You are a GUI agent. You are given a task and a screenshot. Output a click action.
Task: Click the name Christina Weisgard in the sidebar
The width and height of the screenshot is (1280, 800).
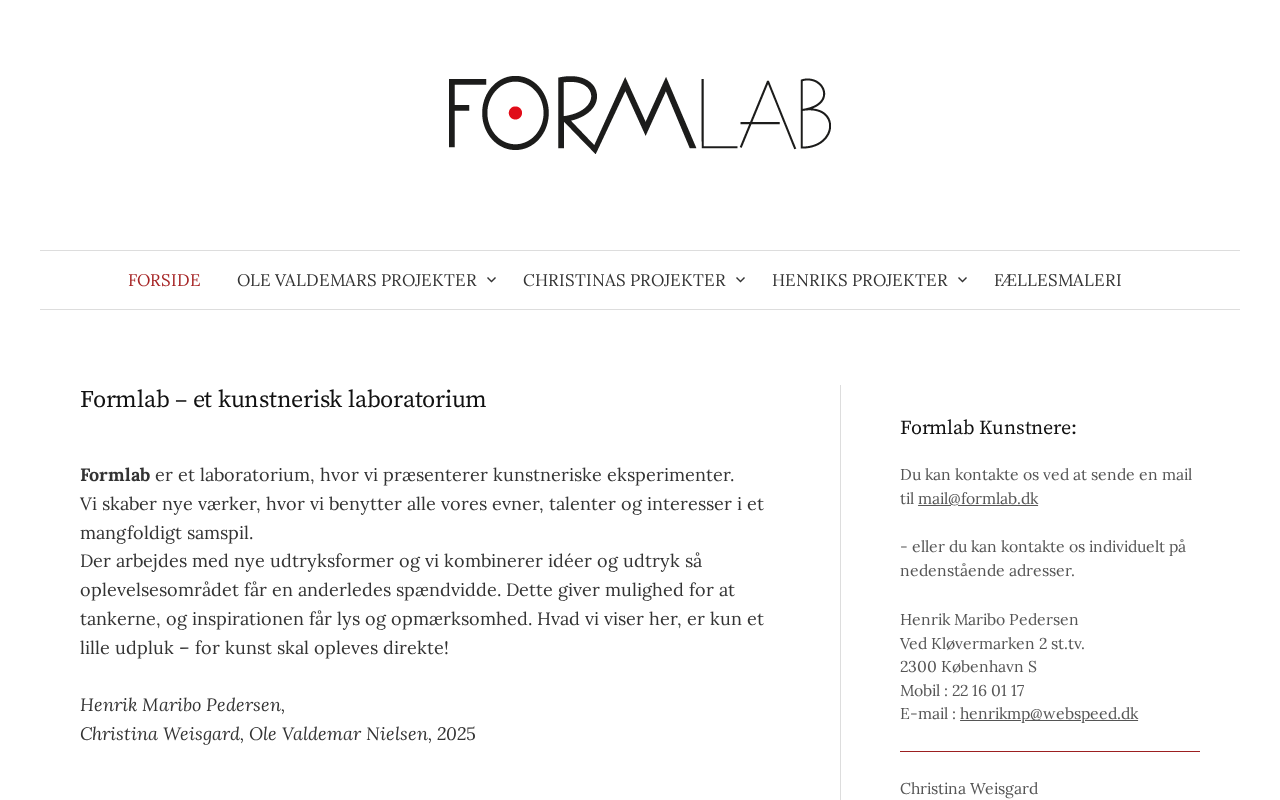(968, 788)
